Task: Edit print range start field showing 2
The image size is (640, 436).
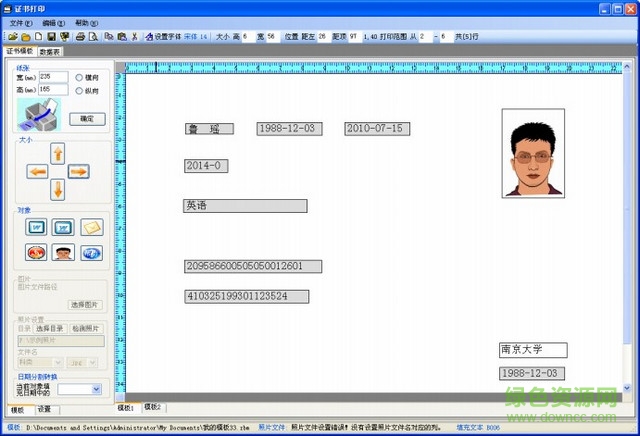Action: (x=425, y=37)
